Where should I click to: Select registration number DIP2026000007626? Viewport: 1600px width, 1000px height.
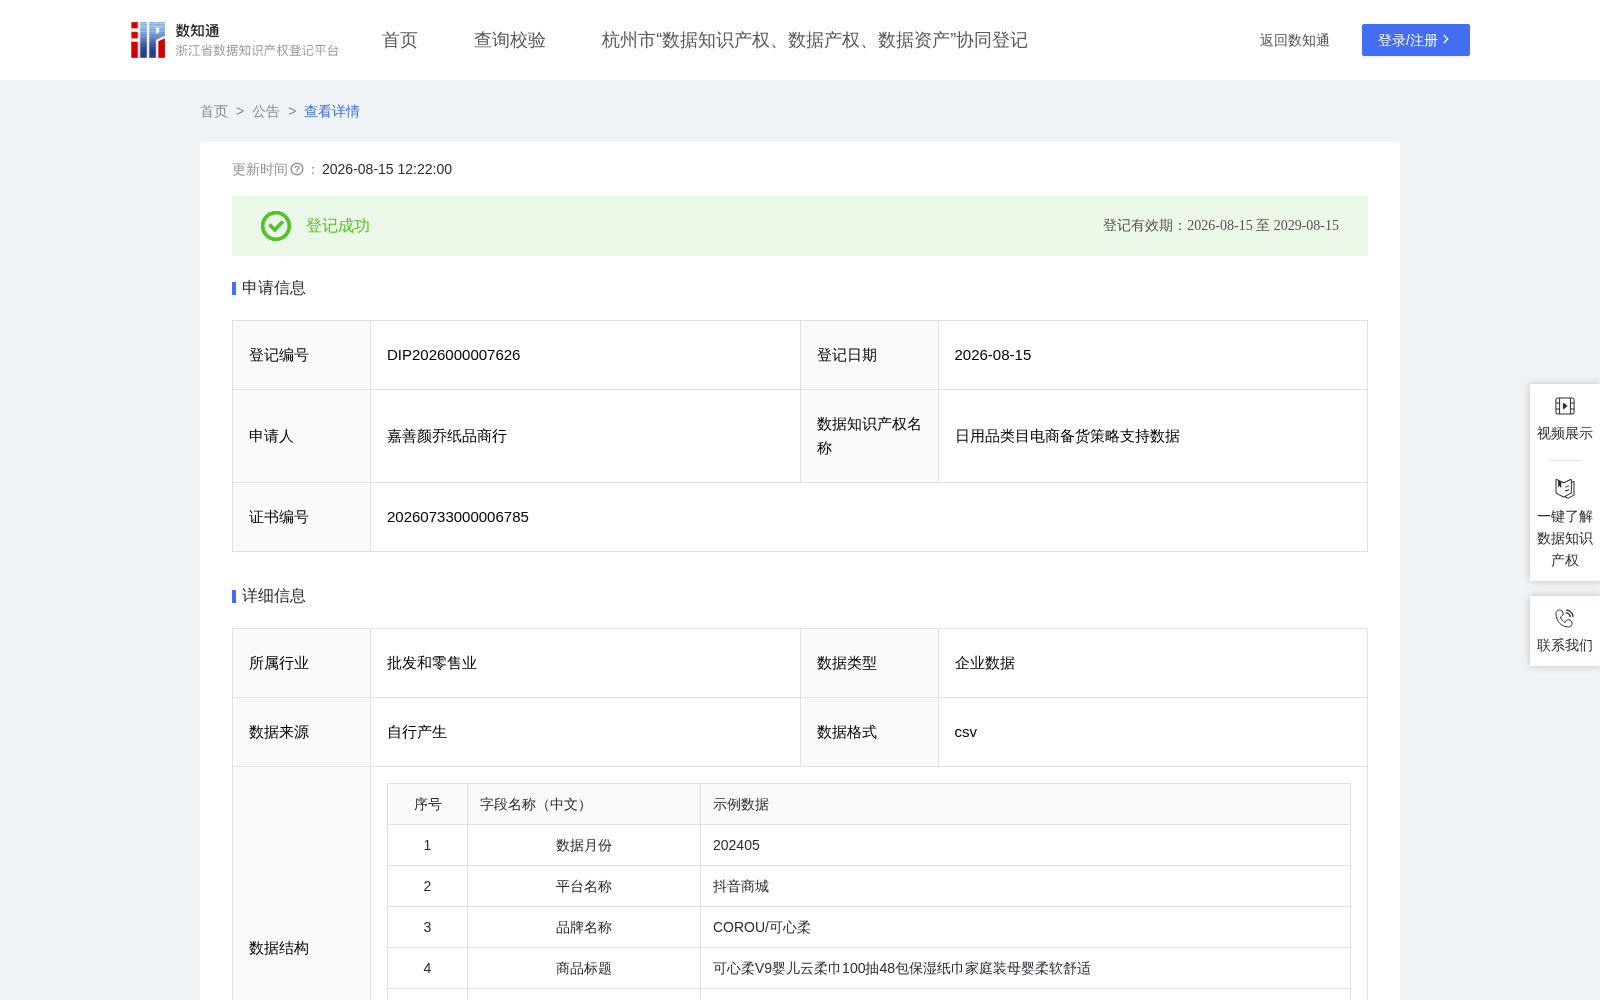[x=454, y=355]
